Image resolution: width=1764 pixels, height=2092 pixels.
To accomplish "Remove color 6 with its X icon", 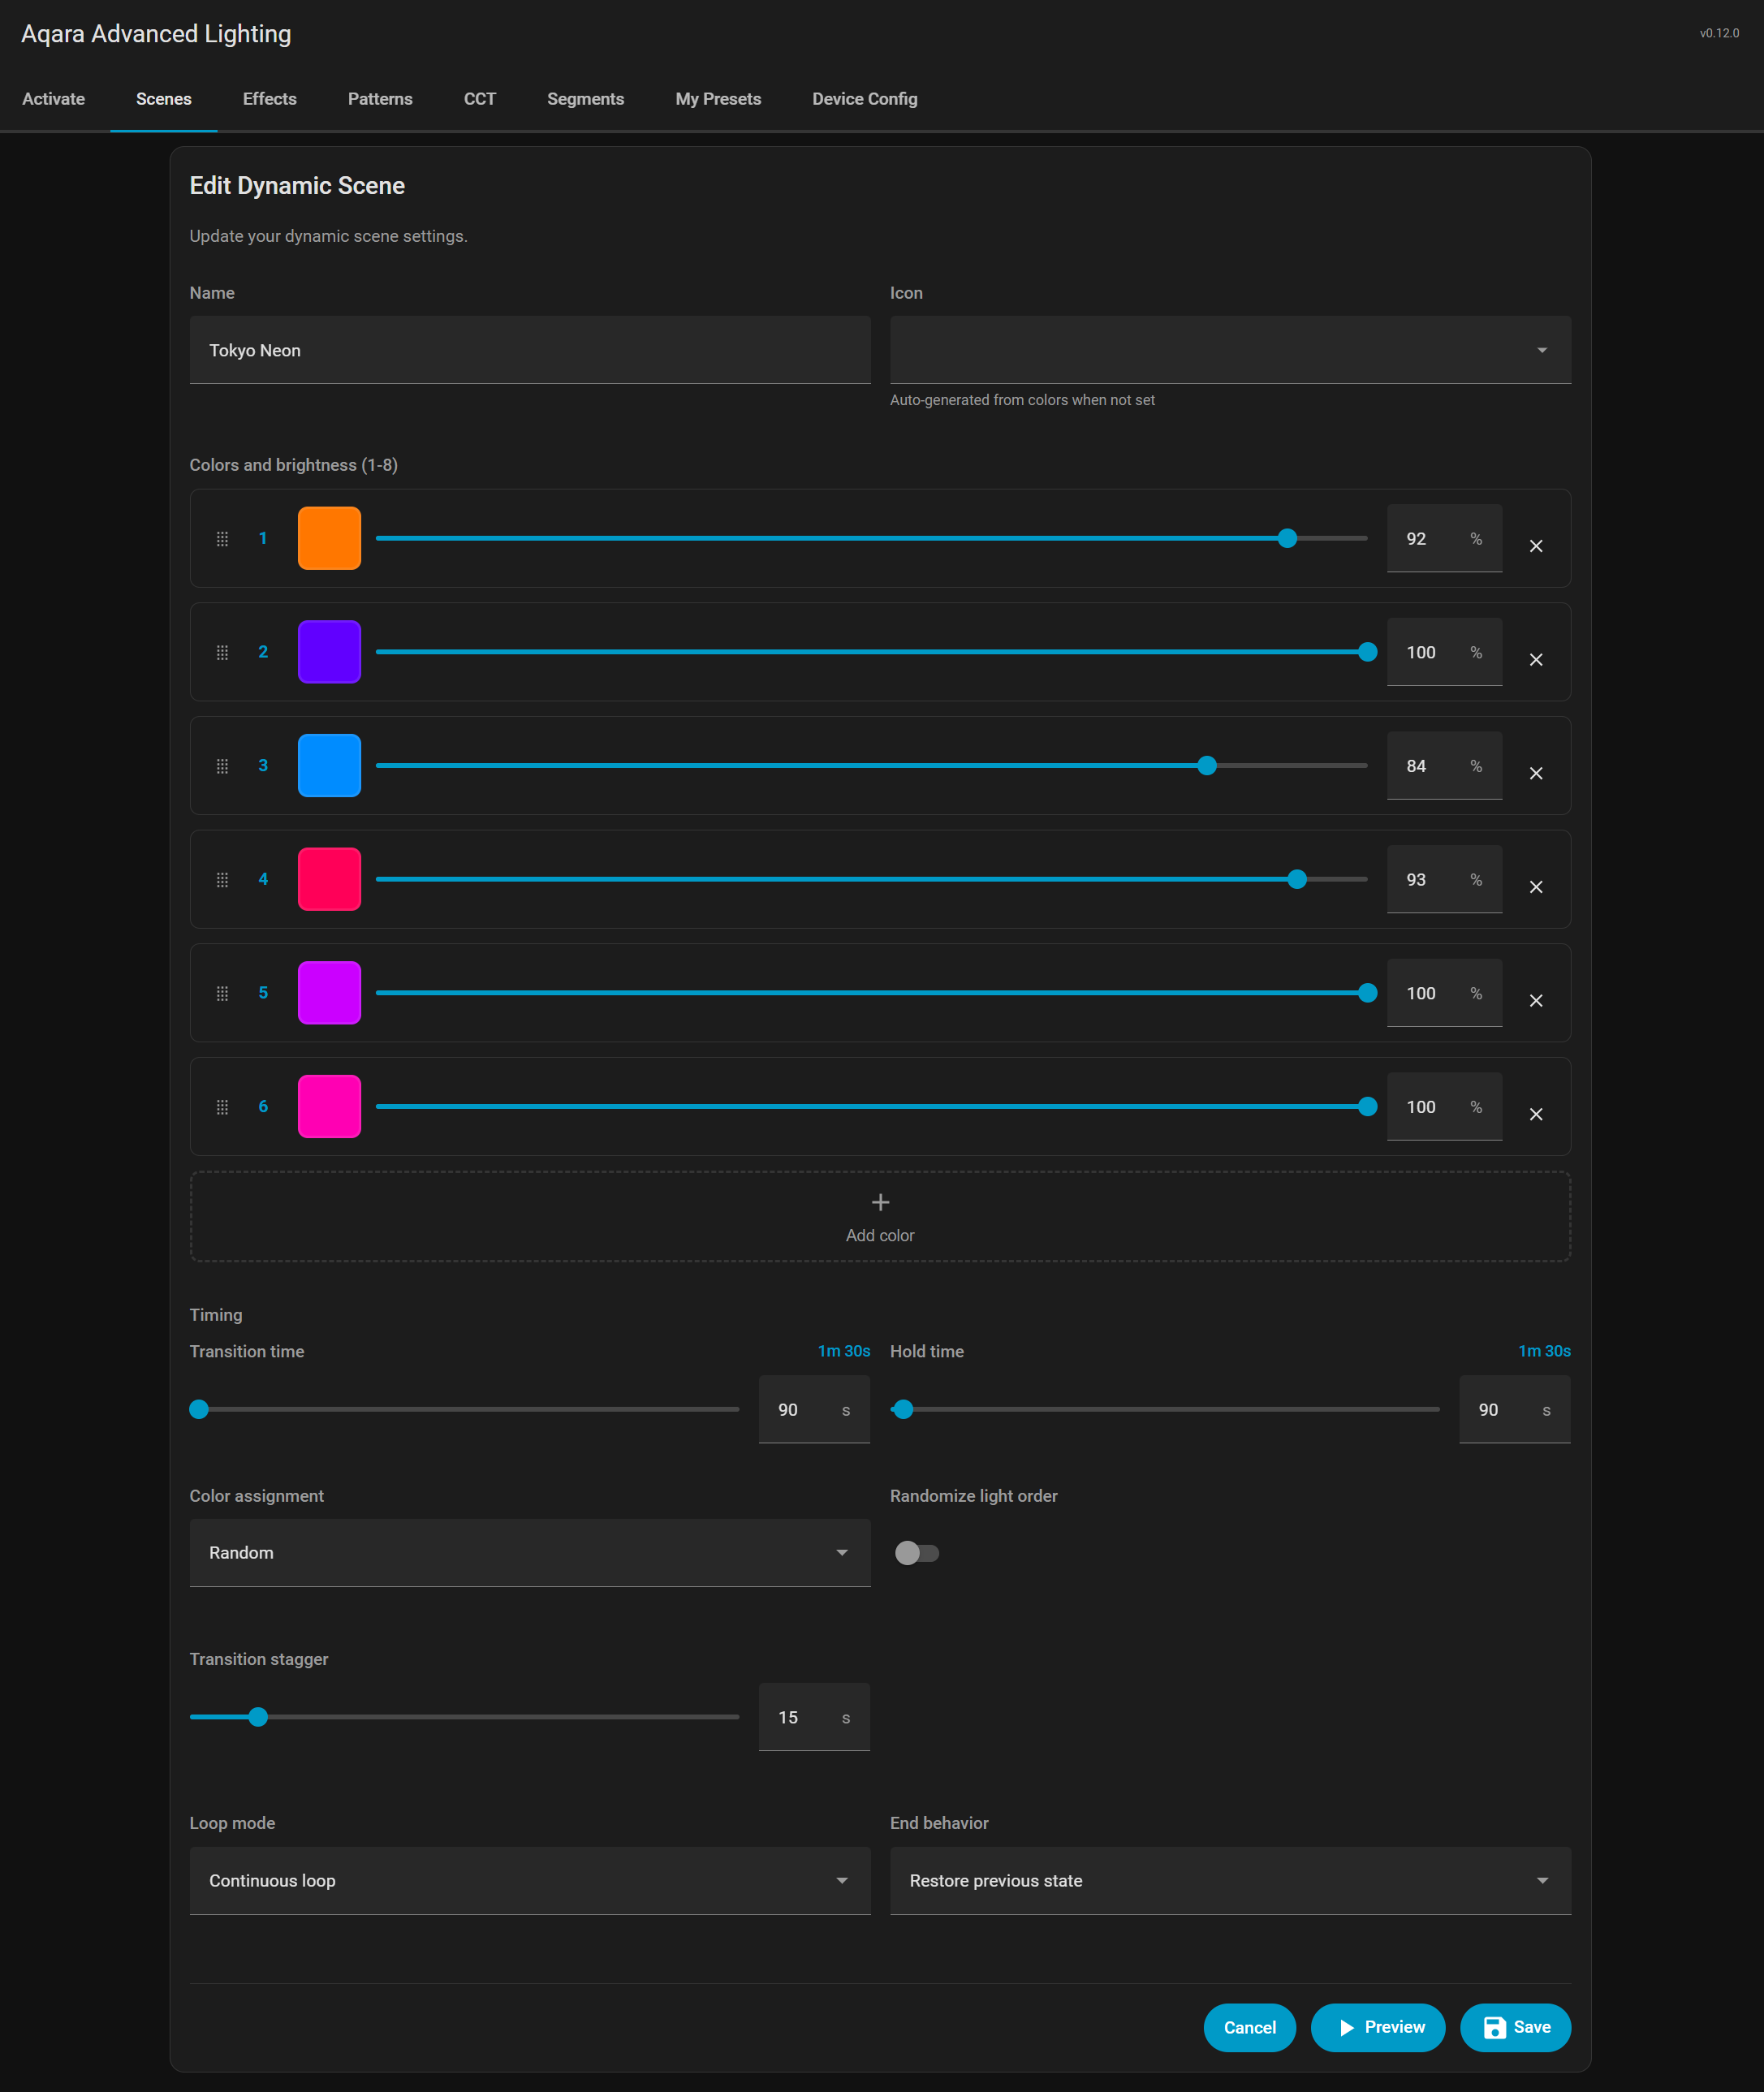I will (1535, 1114).
